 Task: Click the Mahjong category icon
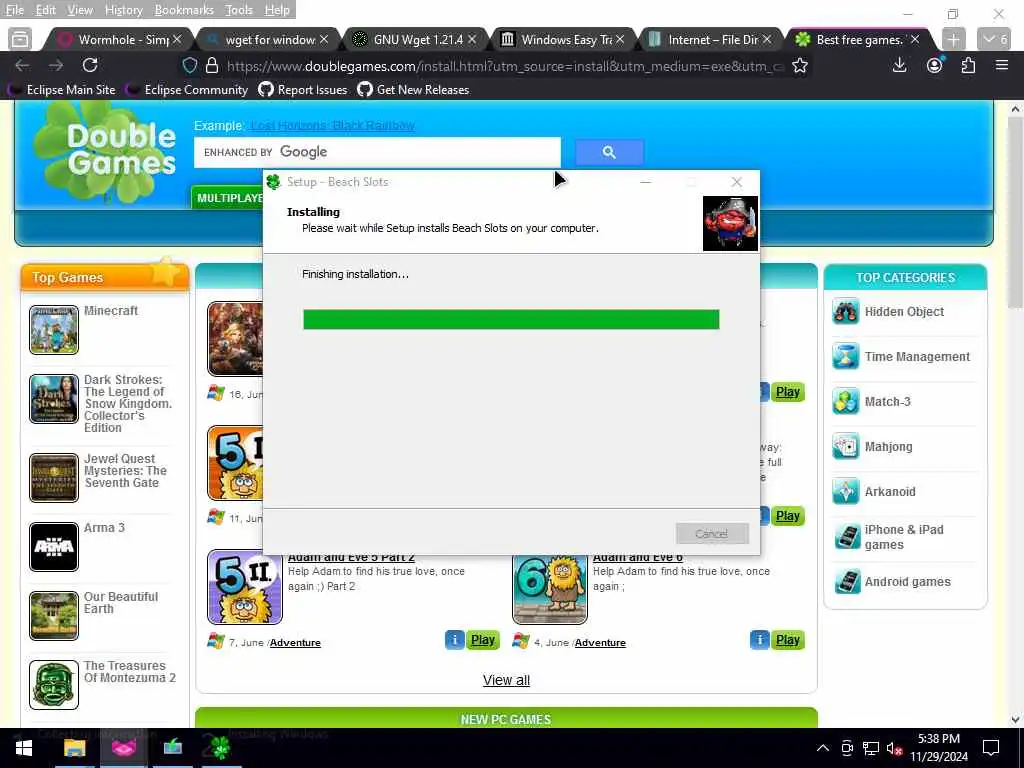[x=846, y=447]
